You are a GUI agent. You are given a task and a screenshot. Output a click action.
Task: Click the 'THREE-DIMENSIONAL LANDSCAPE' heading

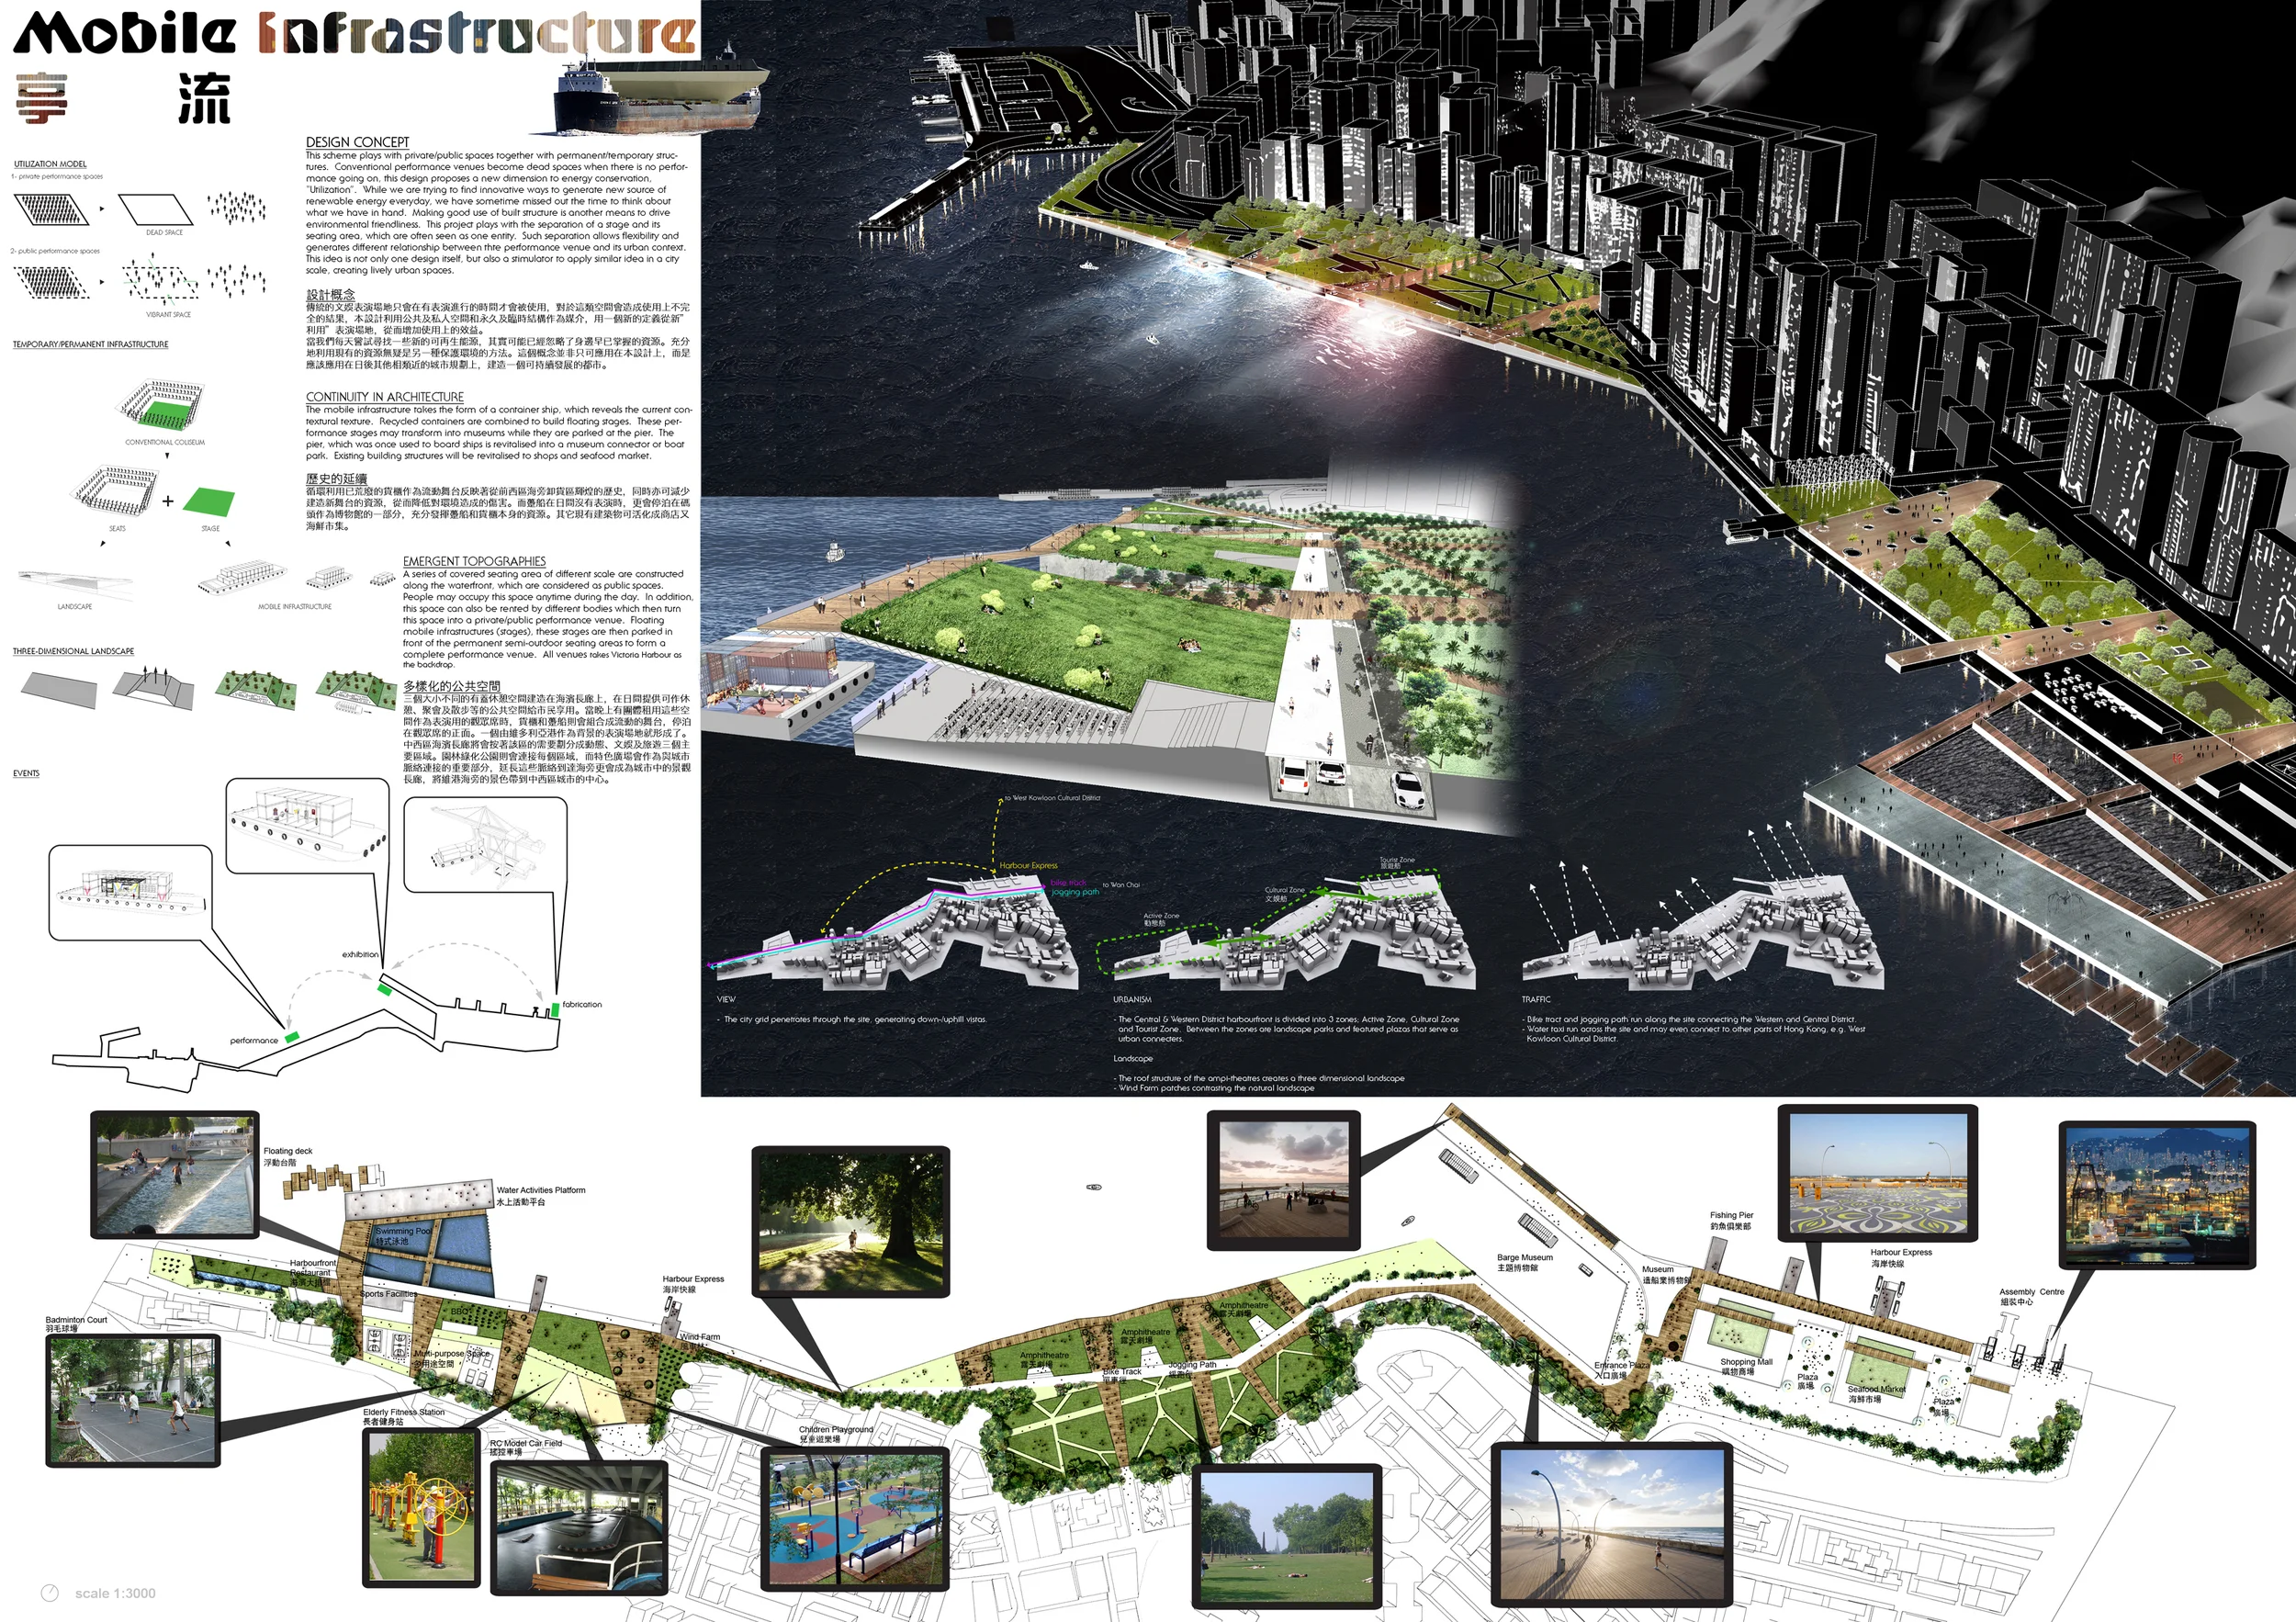pos(73,651)
